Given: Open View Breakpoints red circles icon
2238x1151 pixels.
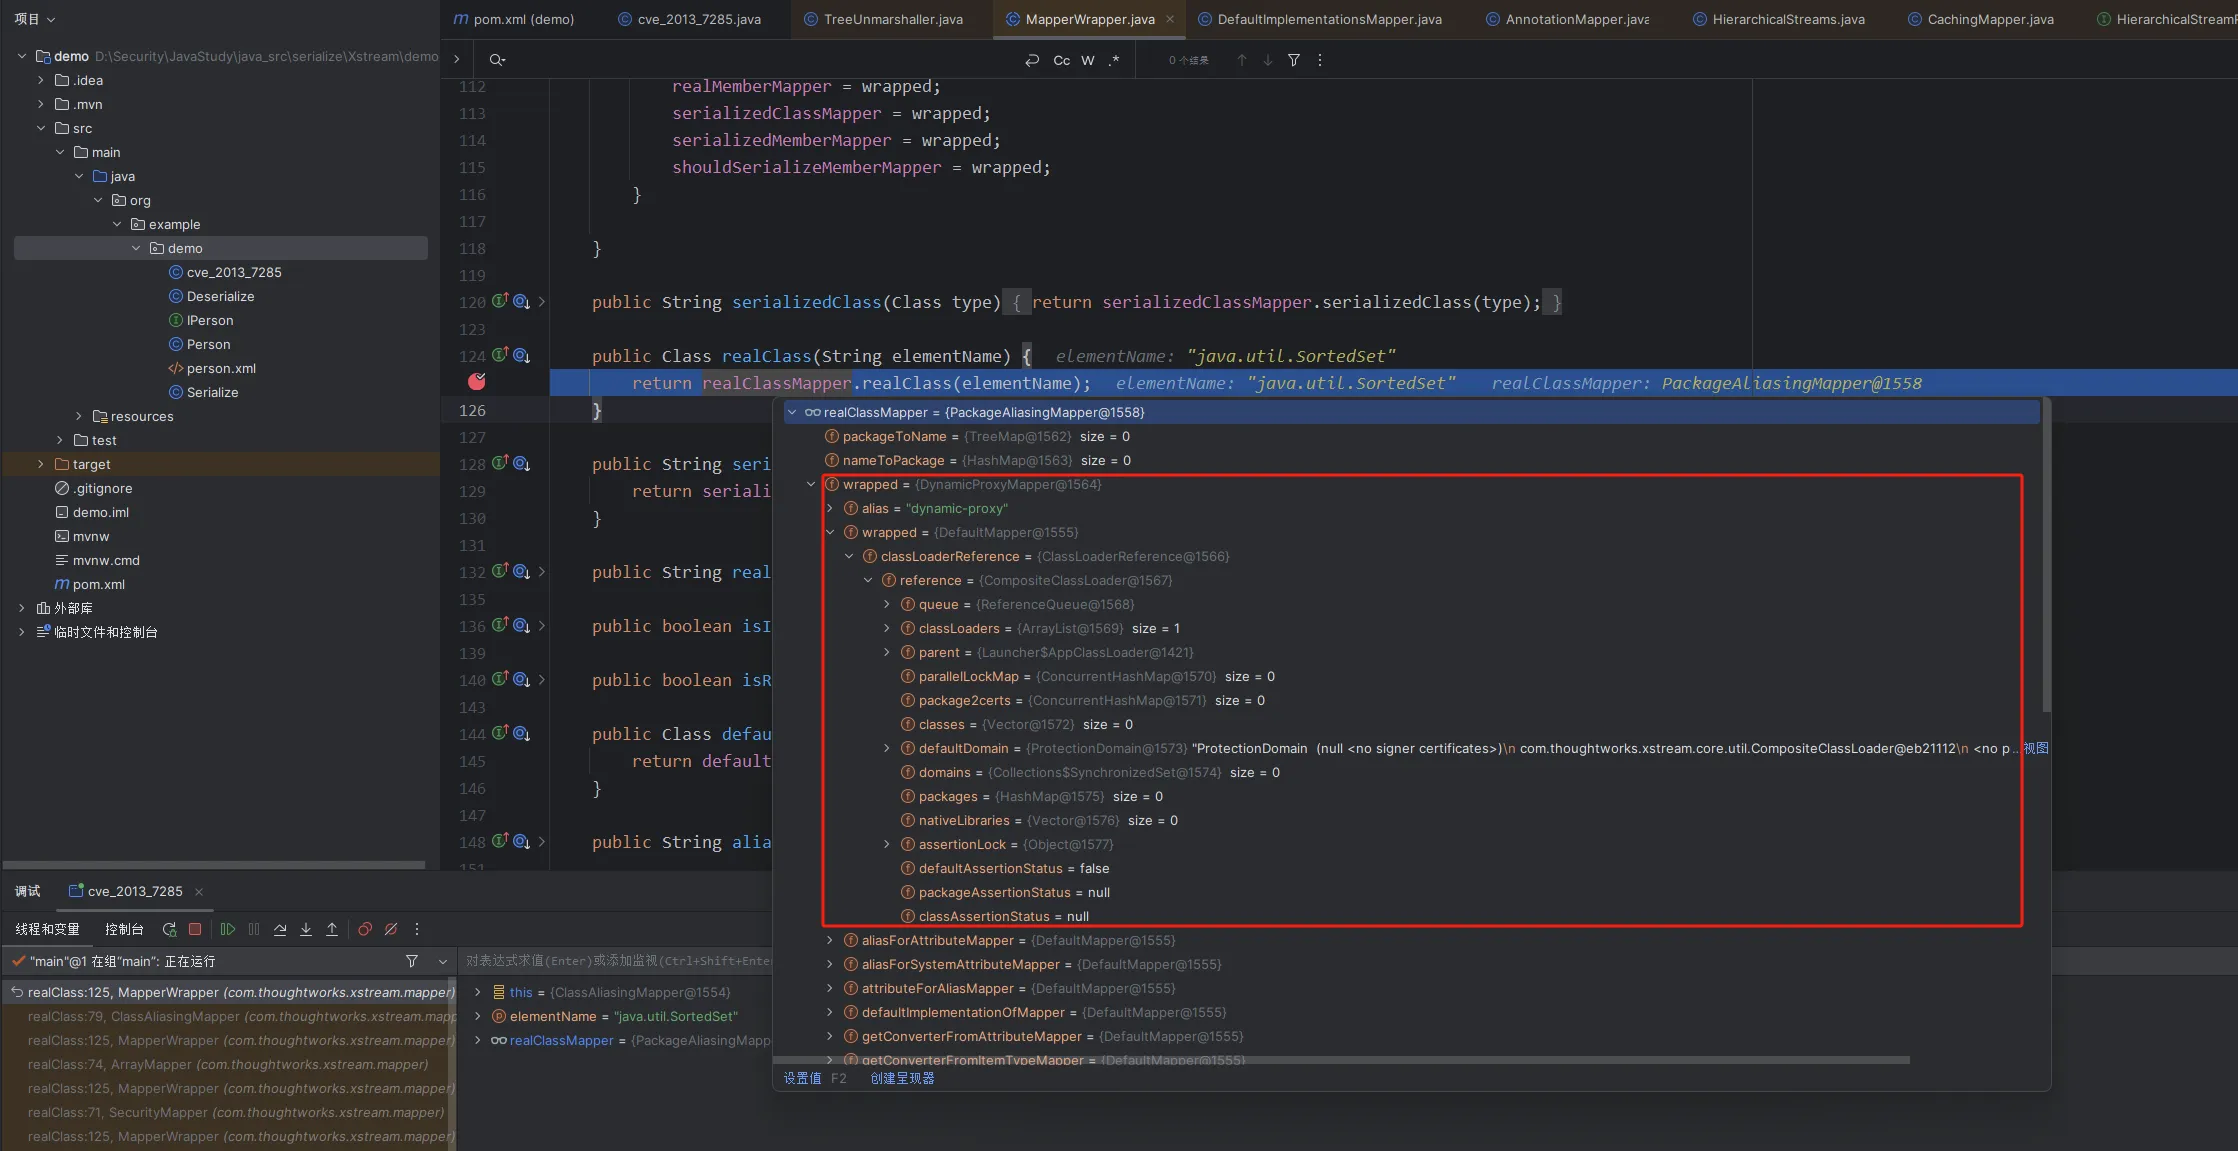Looking at the screenshot, I should tap(365, 929).
